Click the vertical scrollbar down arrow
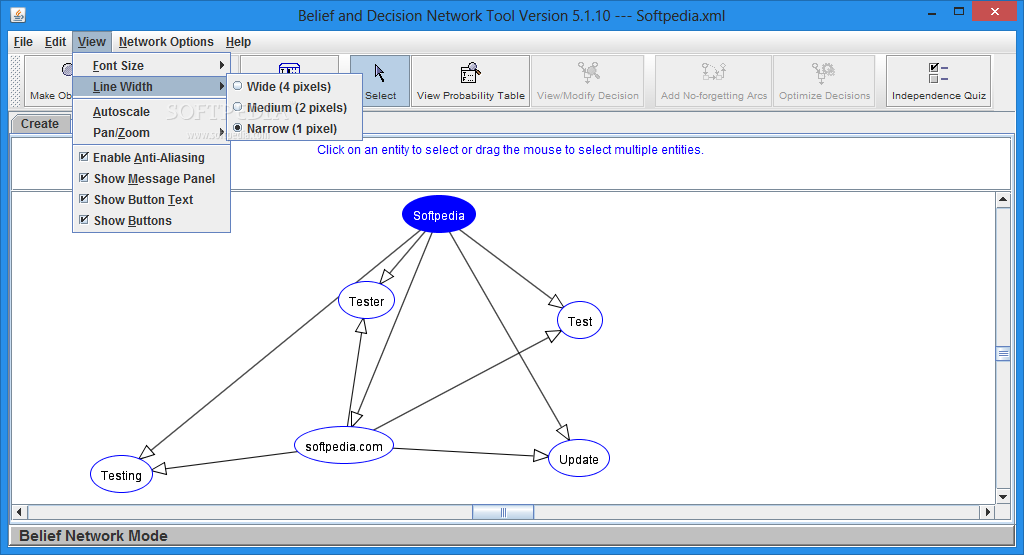The image size is (1024, 555). click(x=1003, y=496)
